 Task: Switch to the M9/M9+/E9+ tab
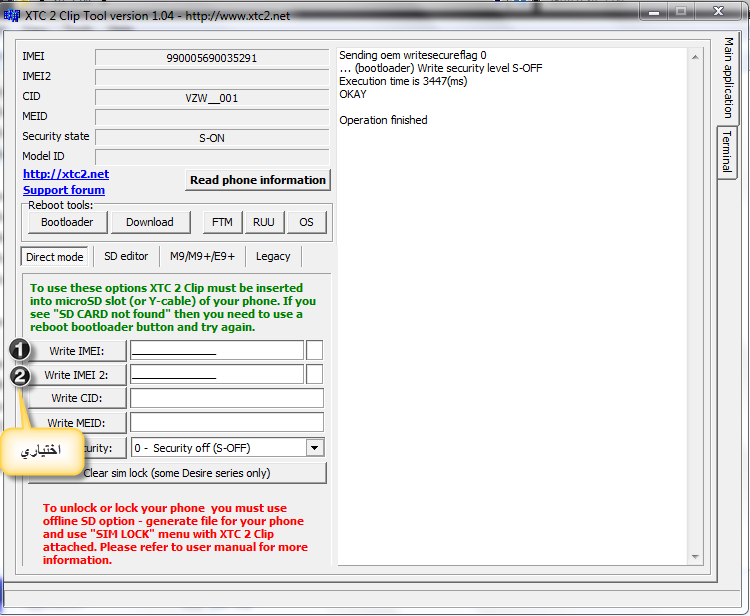203,256
